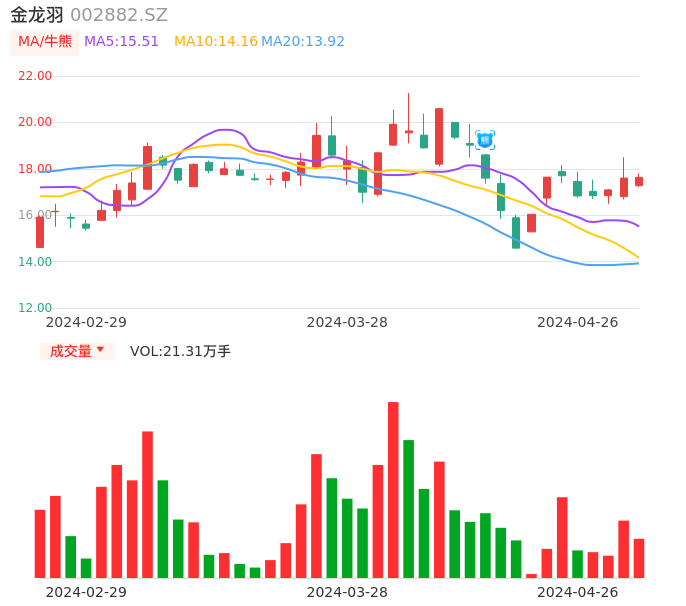Image resolution: width=686 pixels, height=606 pixels.
Task: Select the MA/牛熊 indicator button
Action: 45,42
